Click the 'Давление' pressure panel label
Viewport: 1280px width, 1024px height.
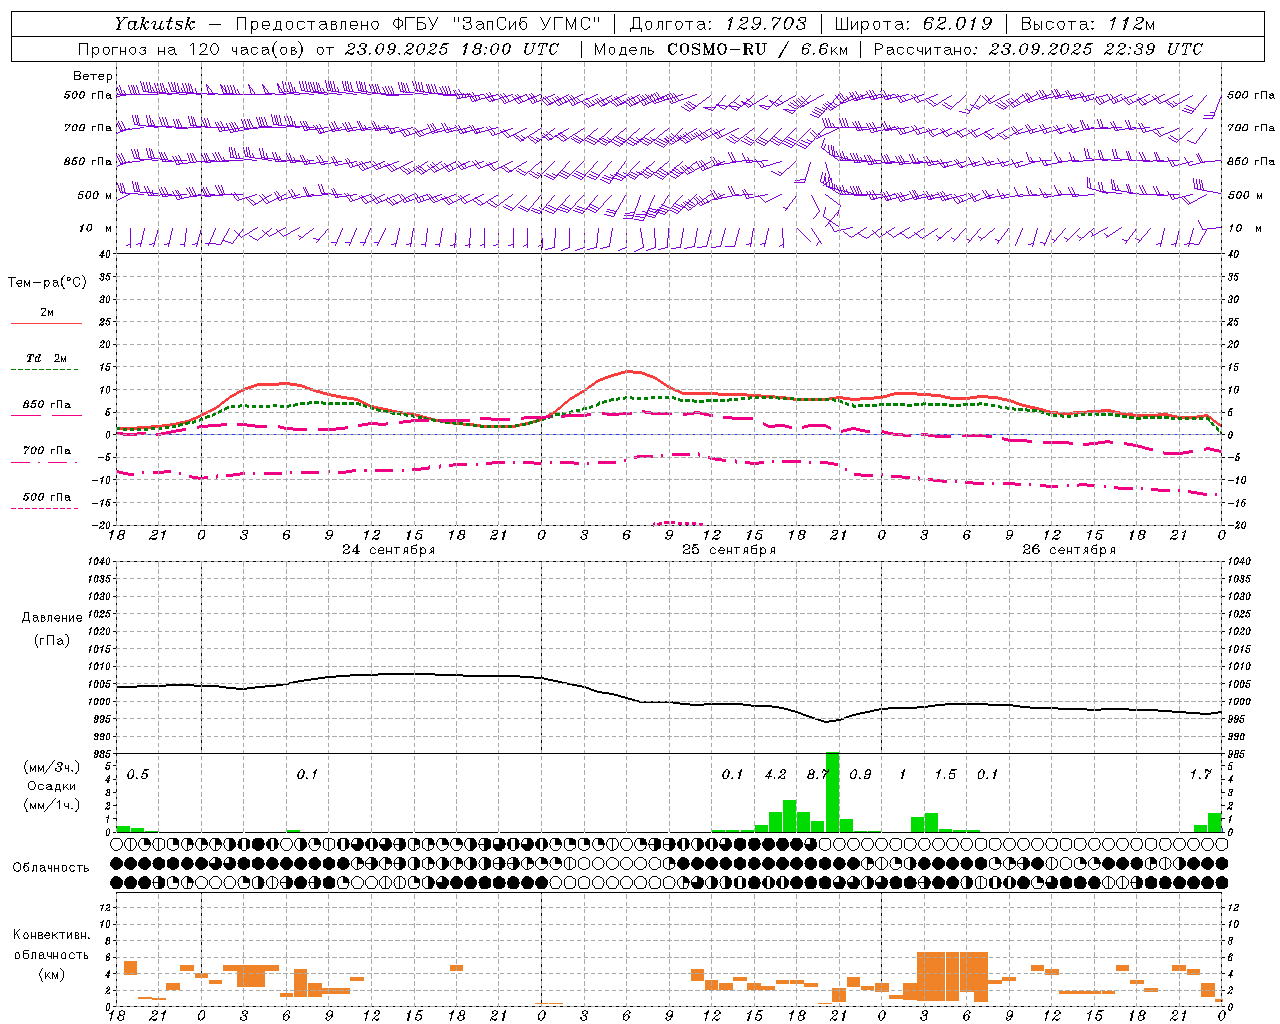tap(52, 618)
